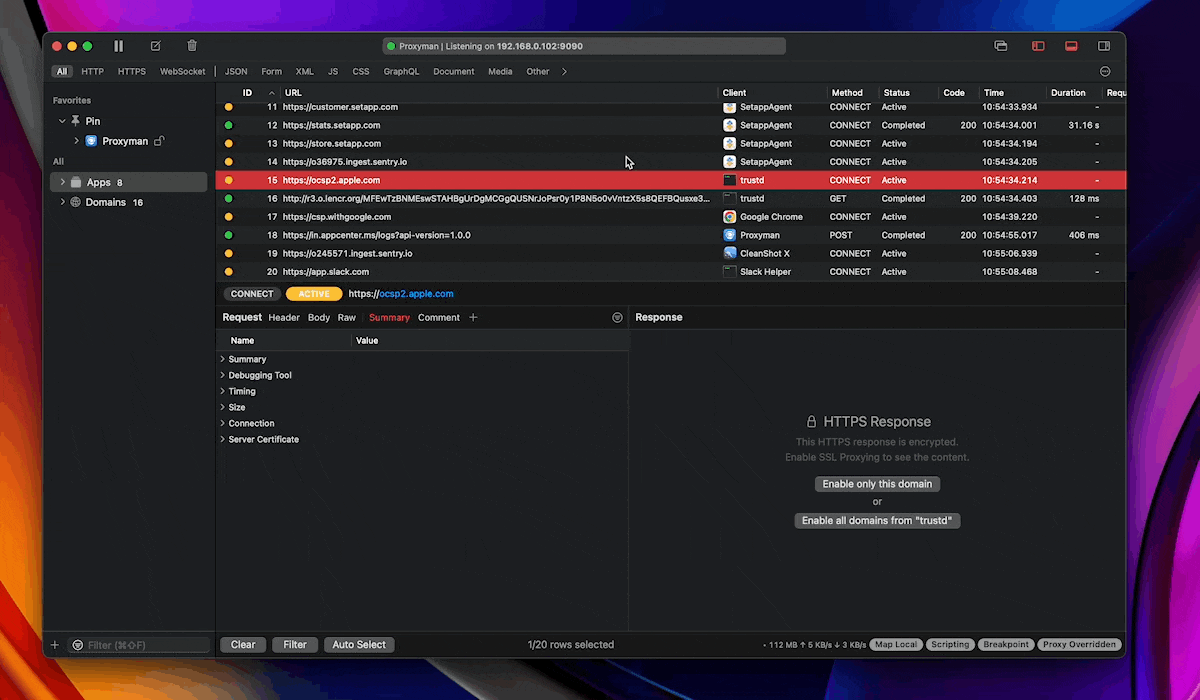Click the pin icon in Favorites
Screen dimensions: 1200x700
pyautogui.click(x=75, y=121)
